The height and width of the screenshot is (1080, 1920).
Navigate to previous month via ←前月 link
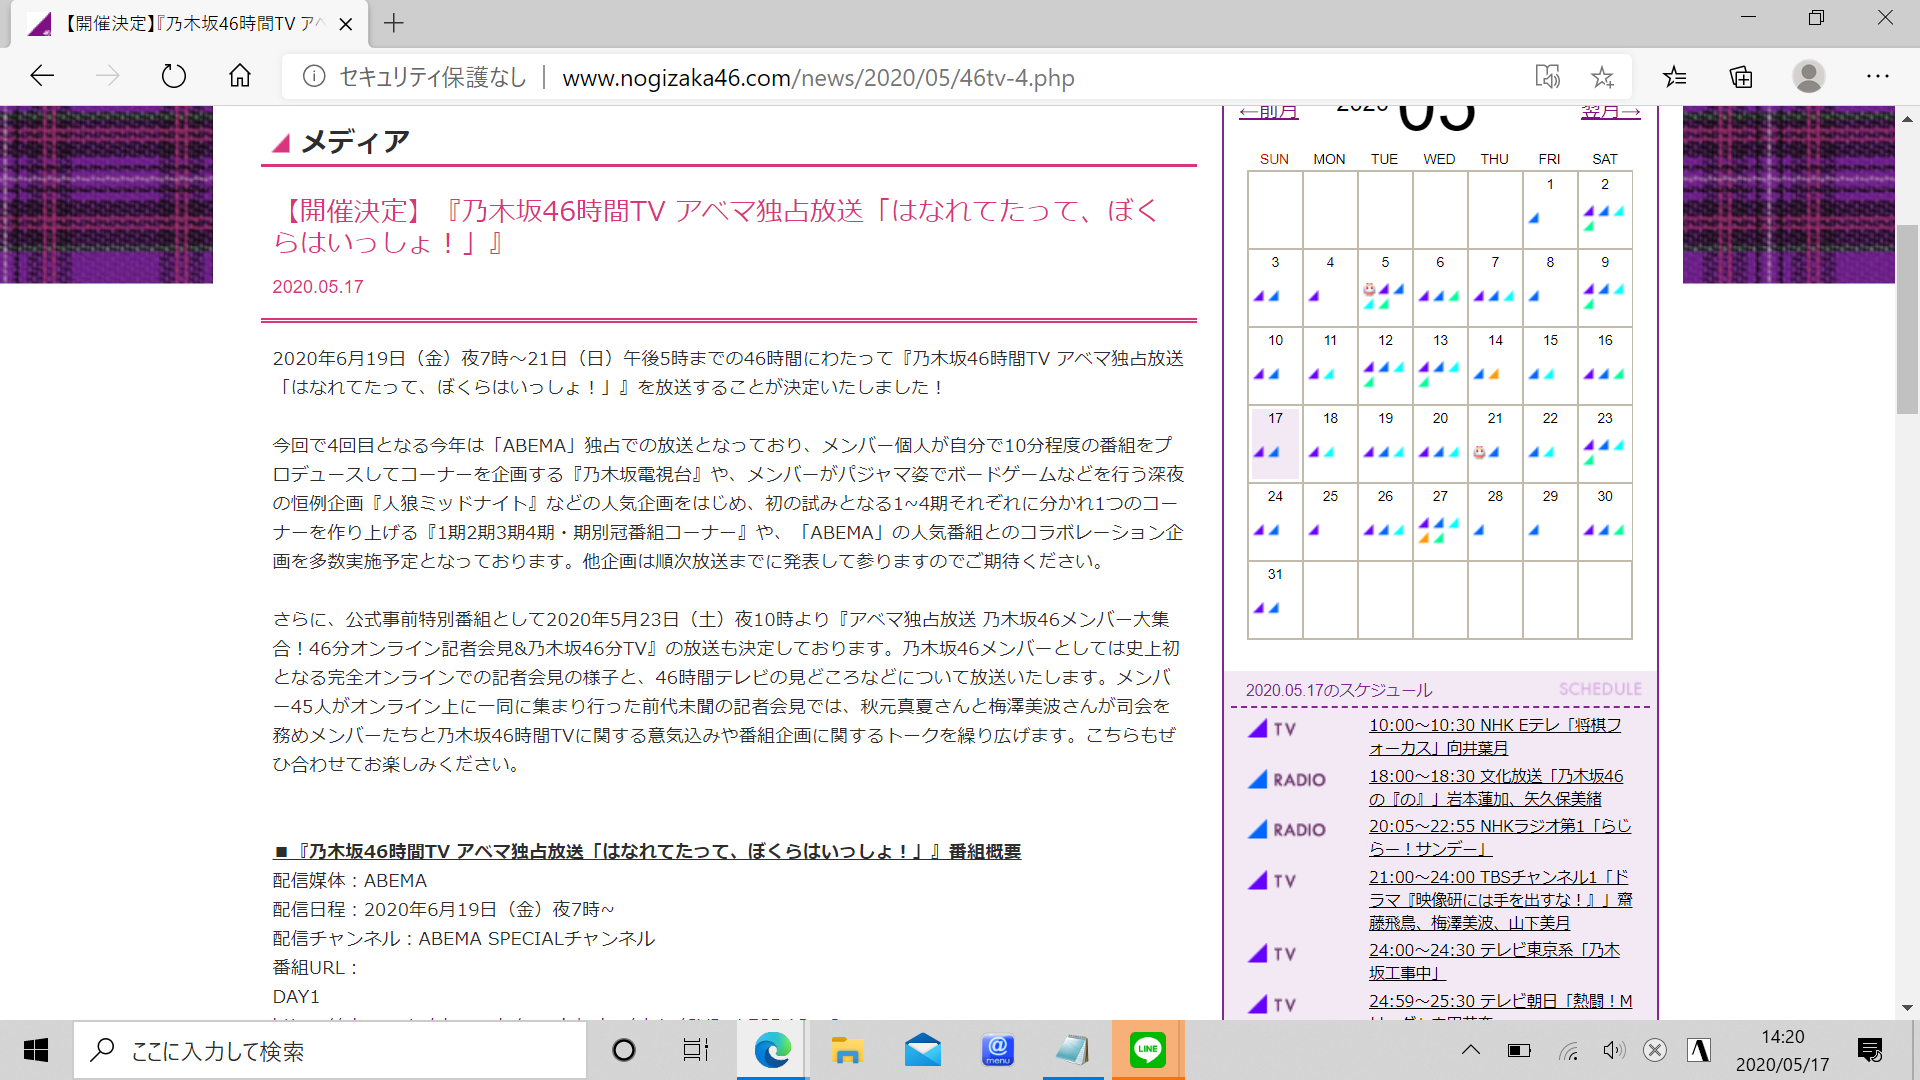pos(1268,111)
